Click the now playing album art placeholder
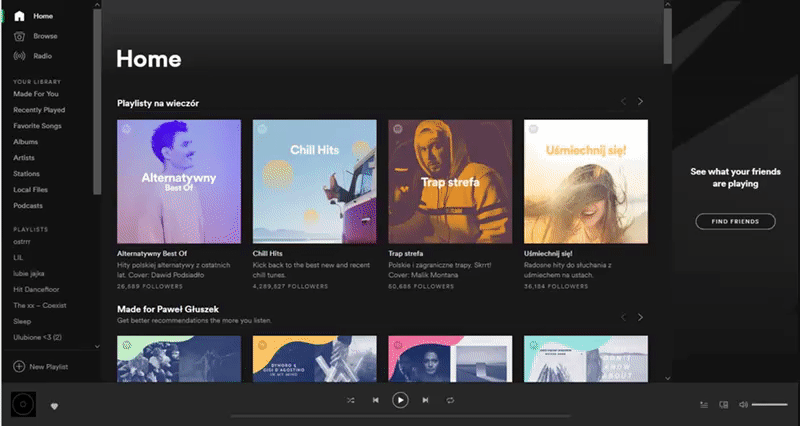The image size is (800, 426). coord(23,405)
